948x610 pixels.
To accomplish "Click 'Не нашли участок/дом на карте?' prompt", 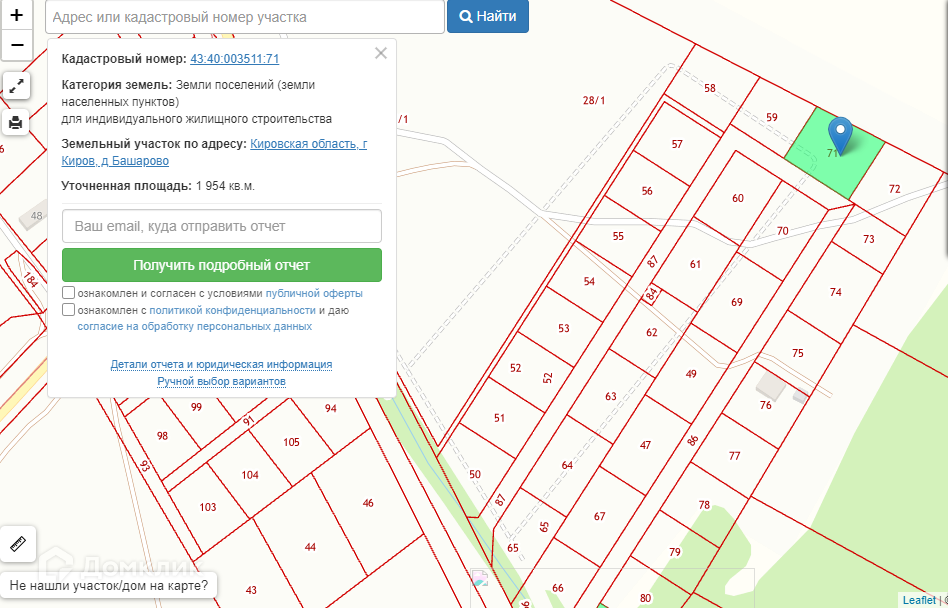I will click(109, 585).
